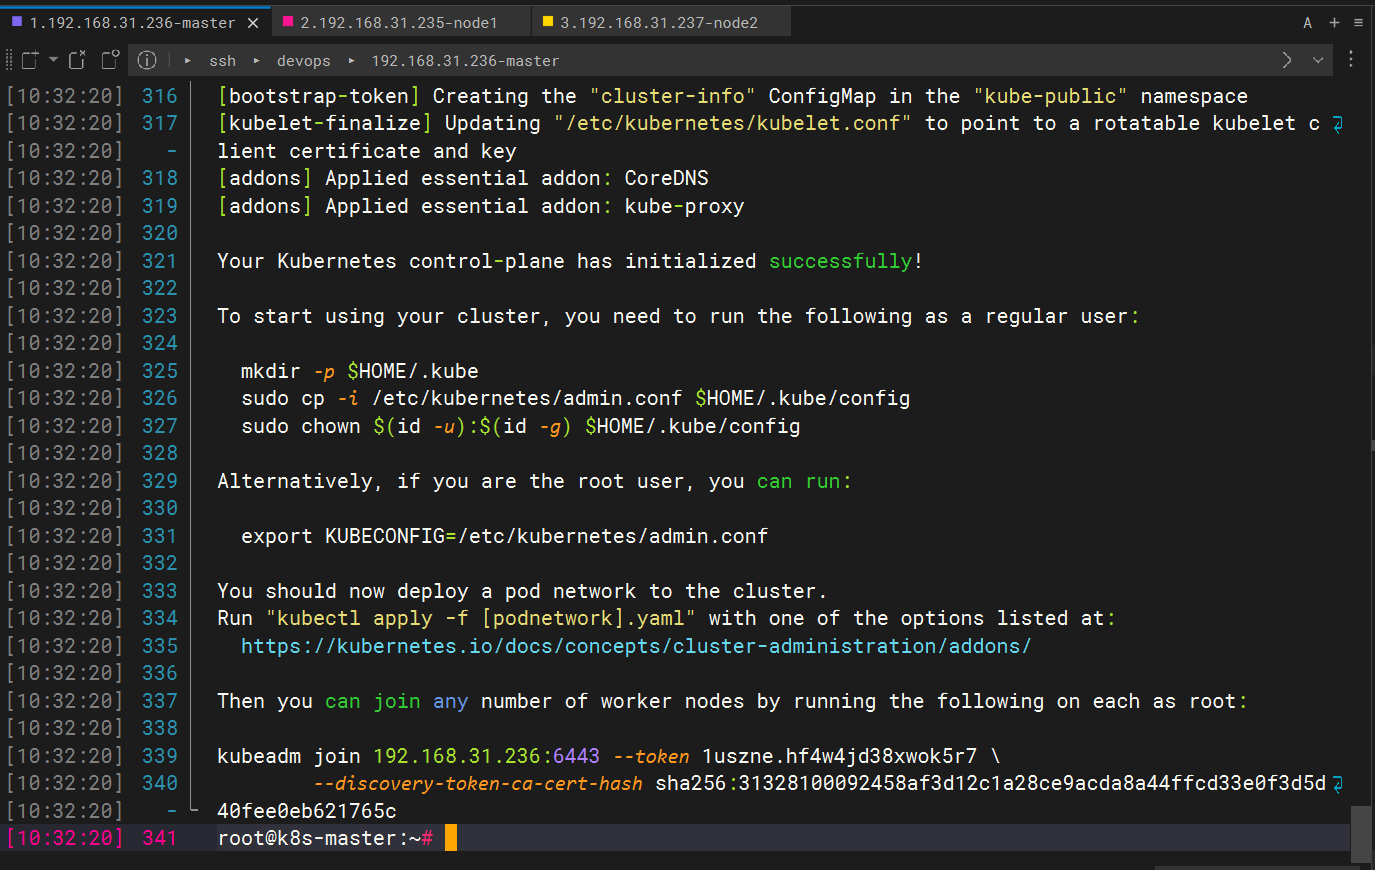Image resolution: width=1375 pixels, height=870 pixels.
Task: Click the devops breadcrumb segment
Action: click(x=304, y=61)
